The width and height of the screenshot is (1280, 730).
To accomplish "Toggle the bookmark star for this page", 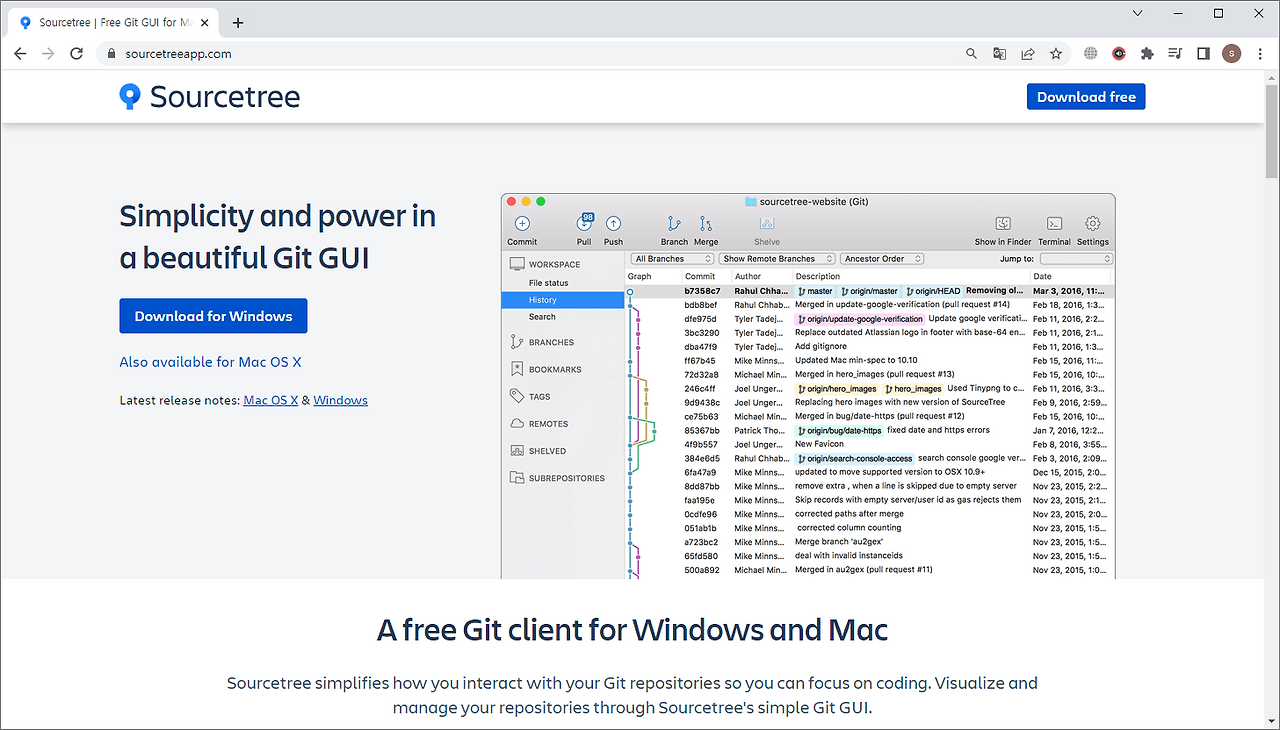I will pyautogui.click(x=1056, y=54).
